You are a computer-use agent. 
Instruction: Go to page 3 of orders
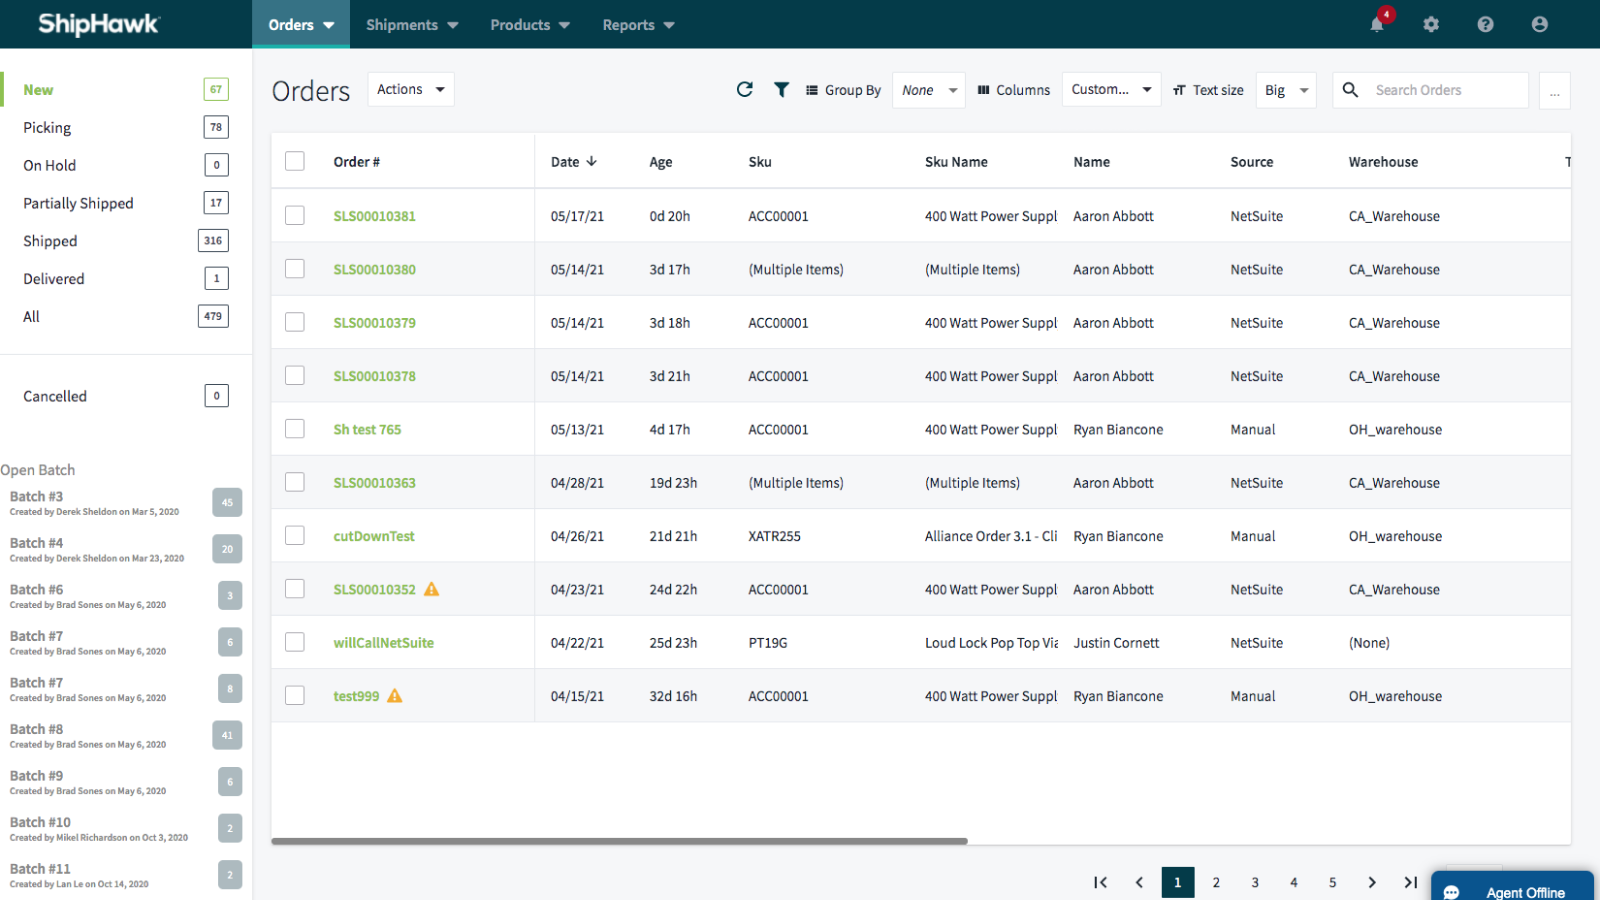point(1255,882)
